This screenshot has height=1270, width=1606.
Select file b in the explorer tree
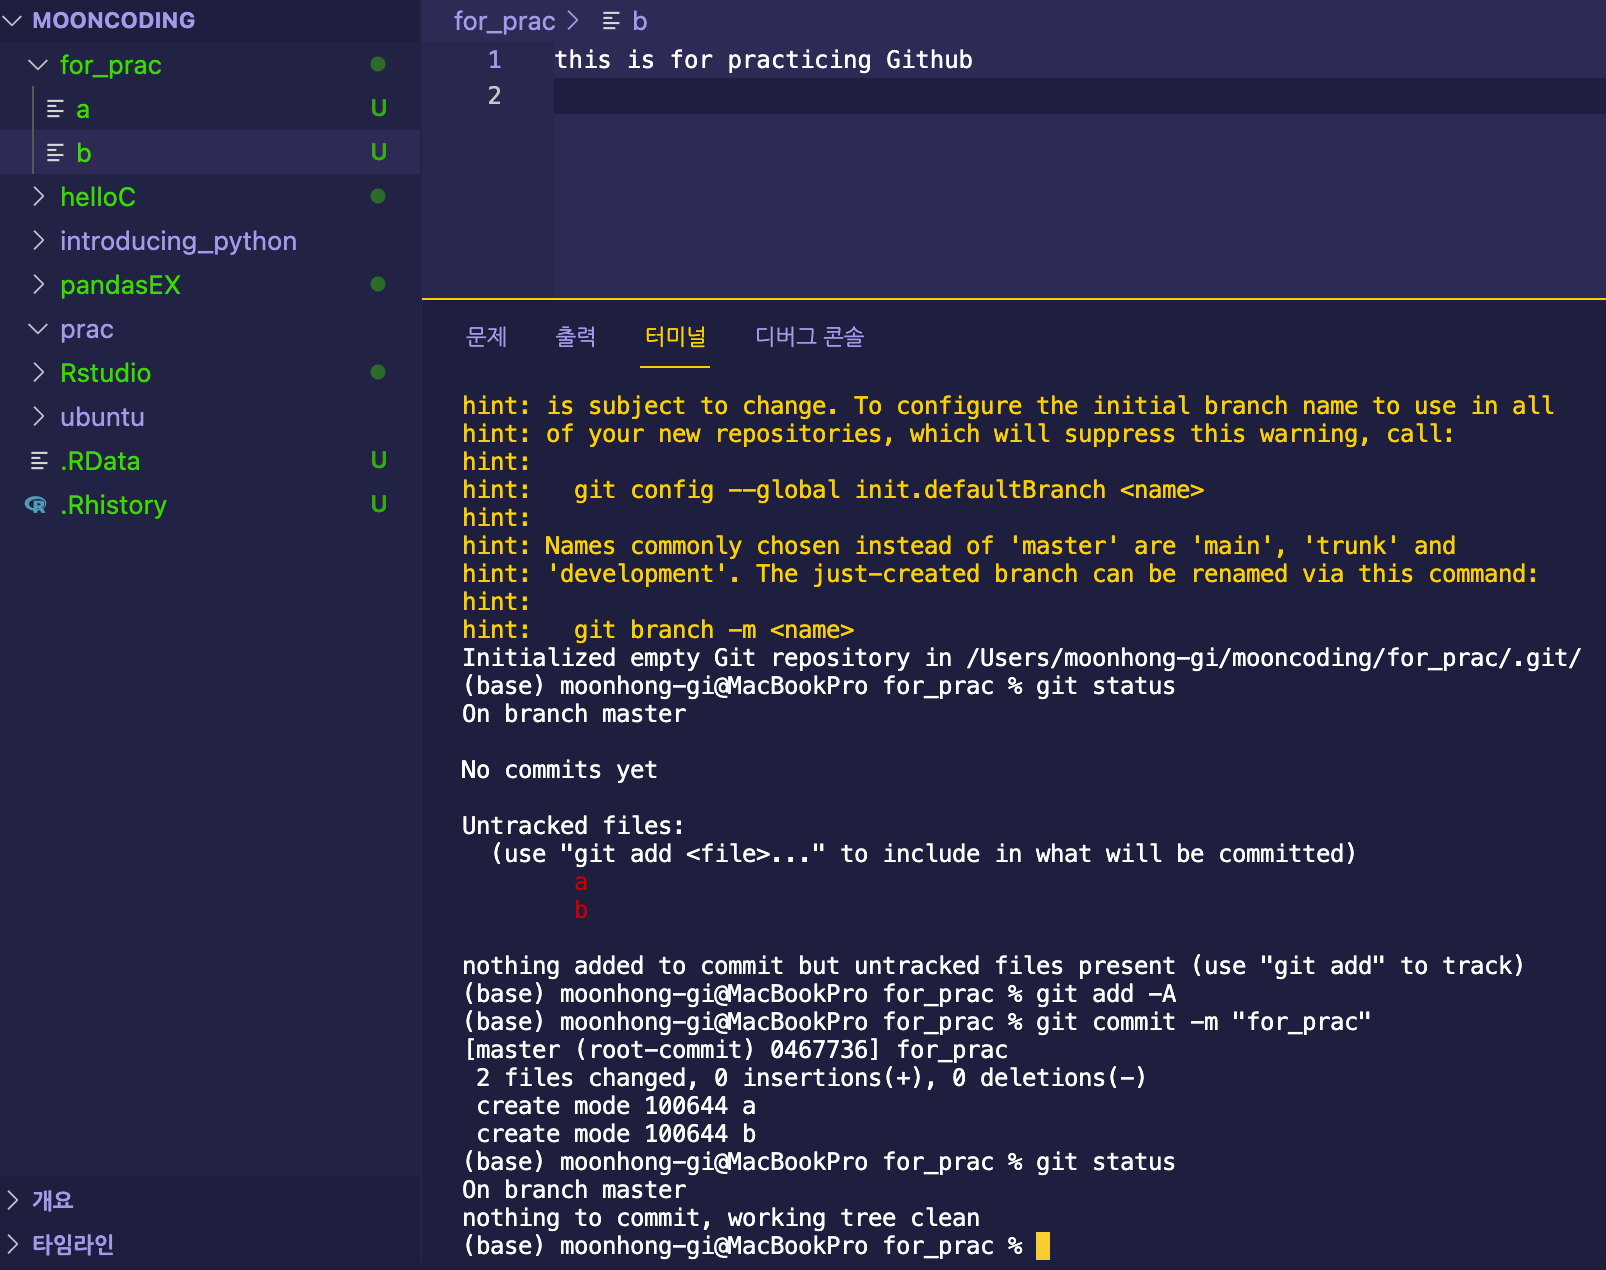click(210, 153)
